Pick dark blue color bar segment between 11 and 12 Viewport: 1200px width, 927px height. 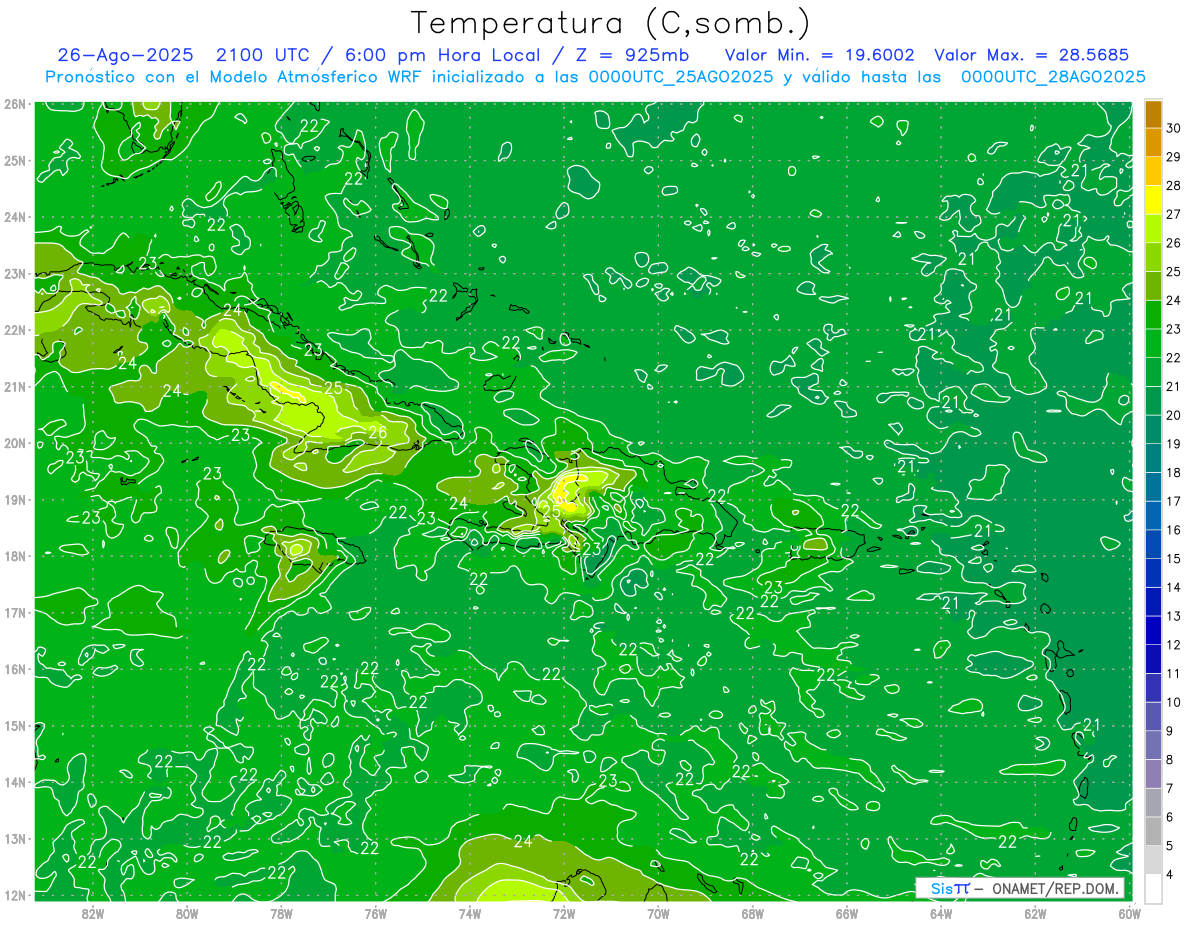coord(1153,659)
